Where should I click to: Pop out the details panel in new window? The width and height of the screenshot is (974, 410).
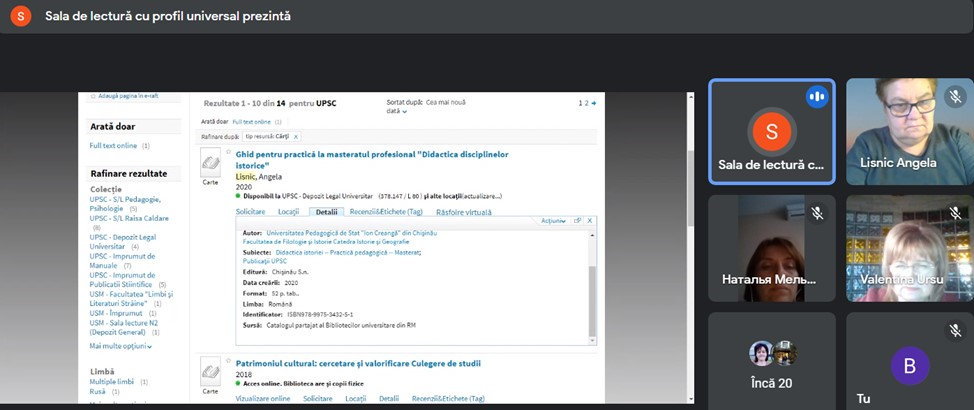point(577,221)
